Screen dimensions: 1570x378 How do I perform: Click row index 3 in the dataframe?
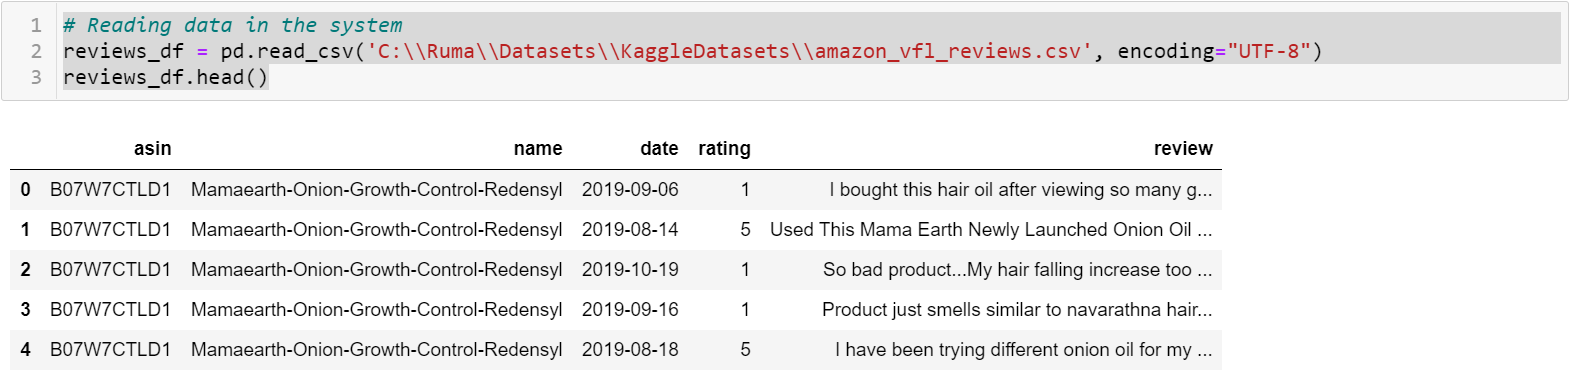point(25,309)
